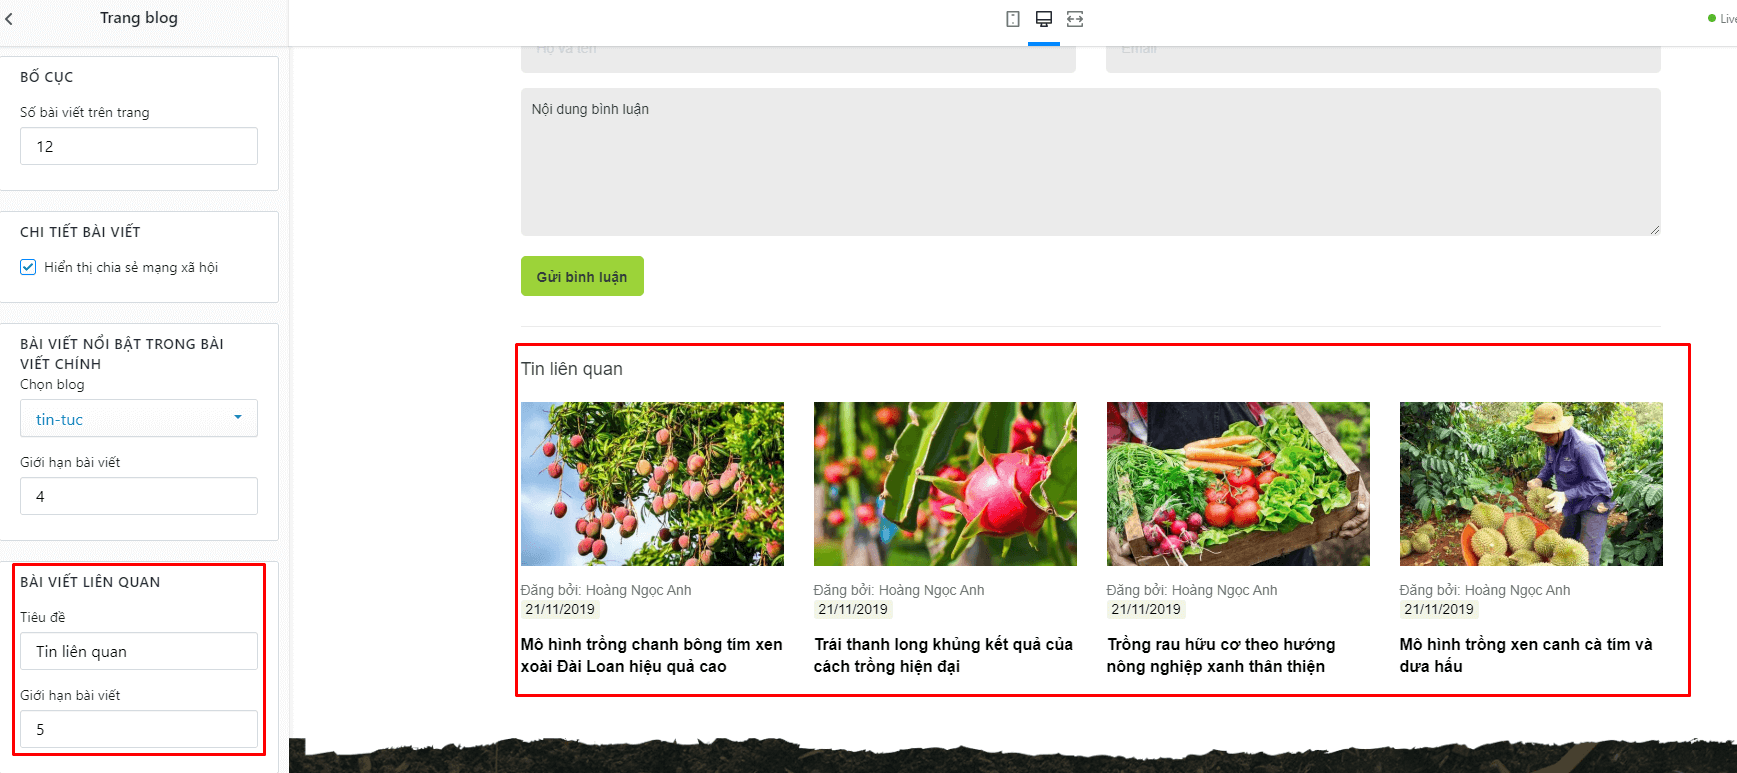Switch to full-width preview icon
1737x773 pixels.
(1075, 19)
